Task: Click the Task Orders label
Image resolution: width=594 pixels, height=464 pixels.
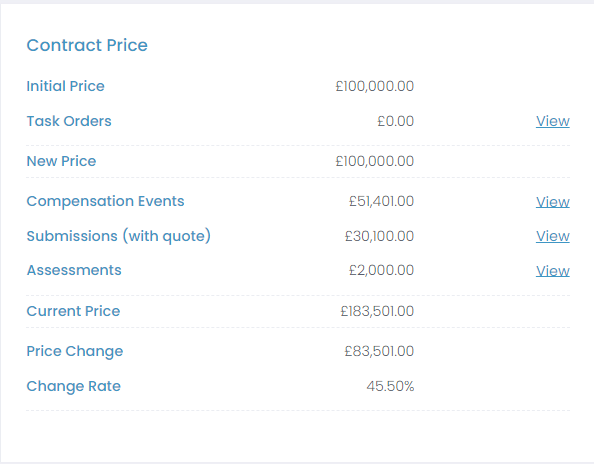Action: pyautogui.click(x=69, y=121)
